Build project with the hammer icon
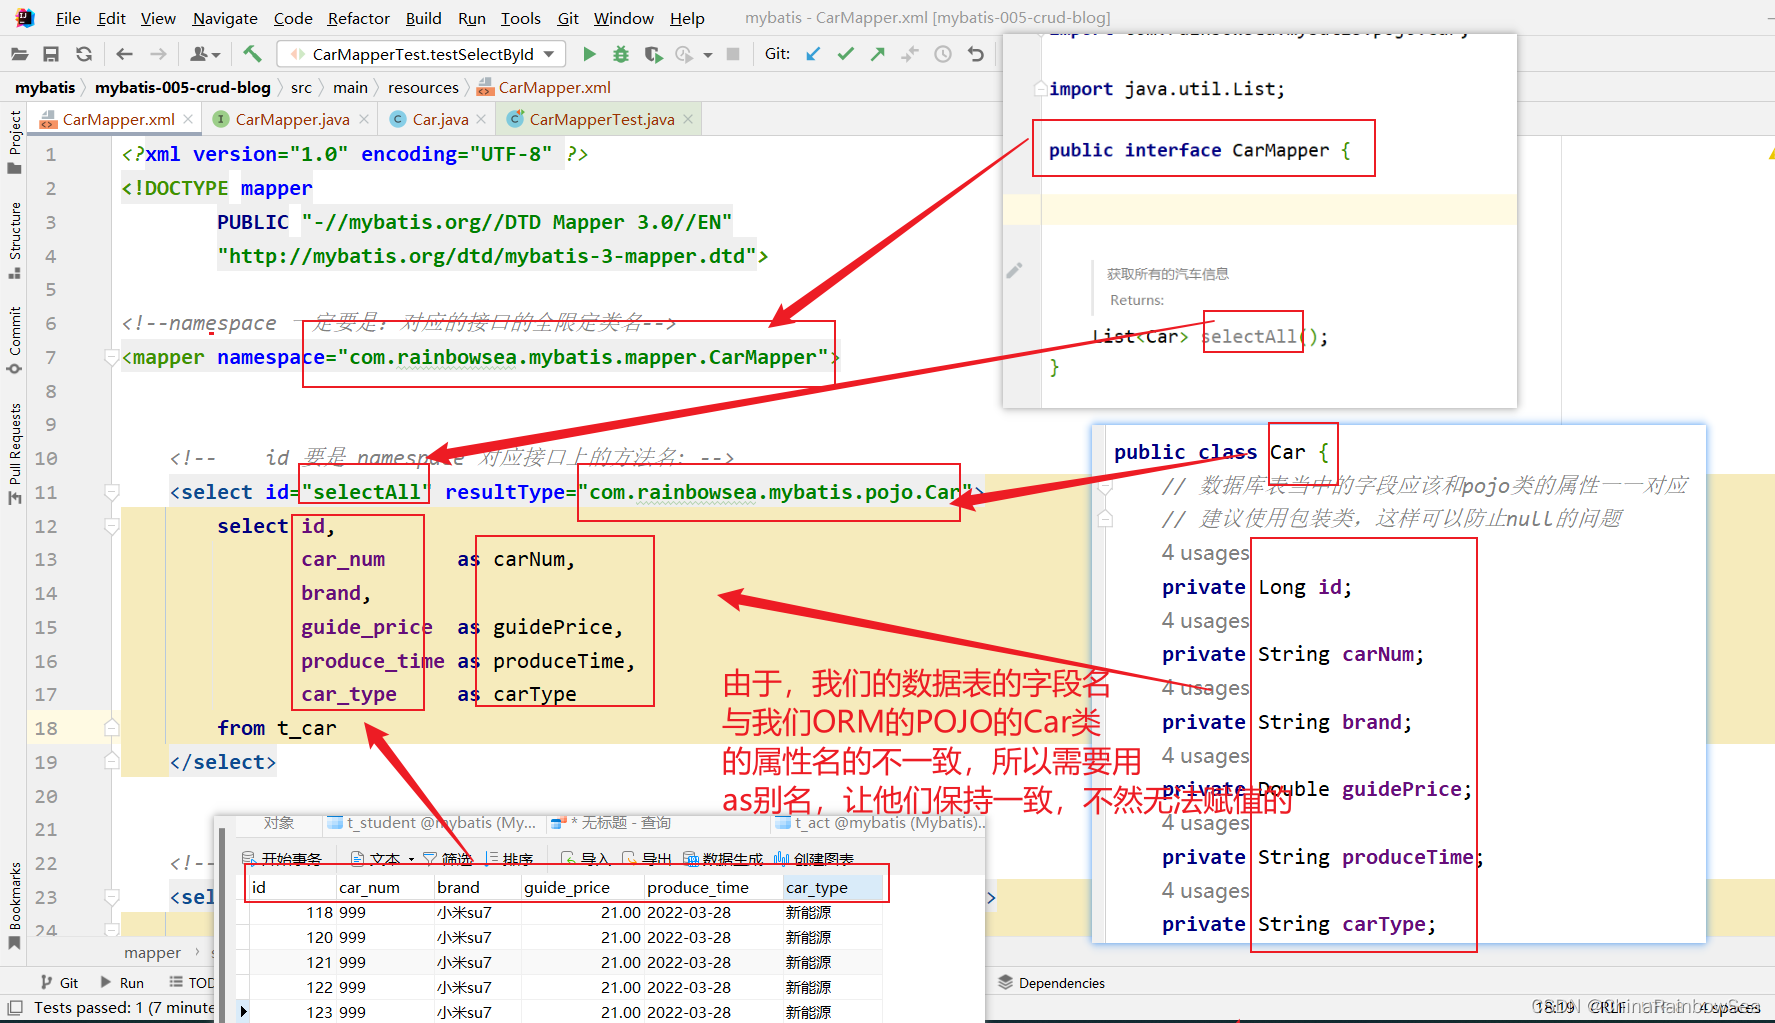 click(252, 54)
